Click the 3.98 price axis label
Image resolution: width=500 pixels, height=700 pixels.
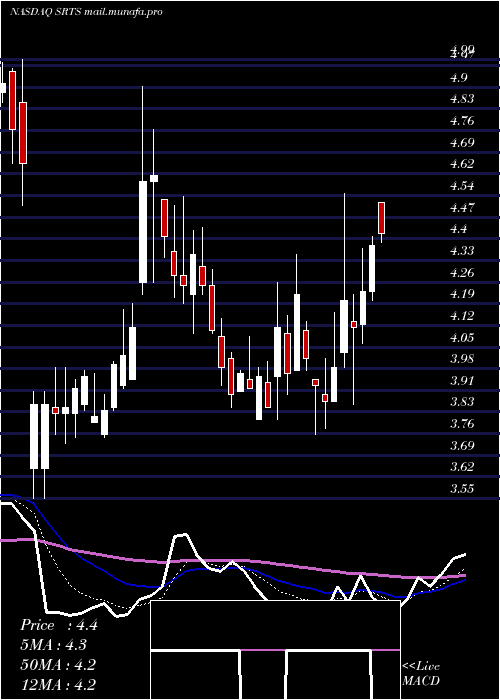462,359
